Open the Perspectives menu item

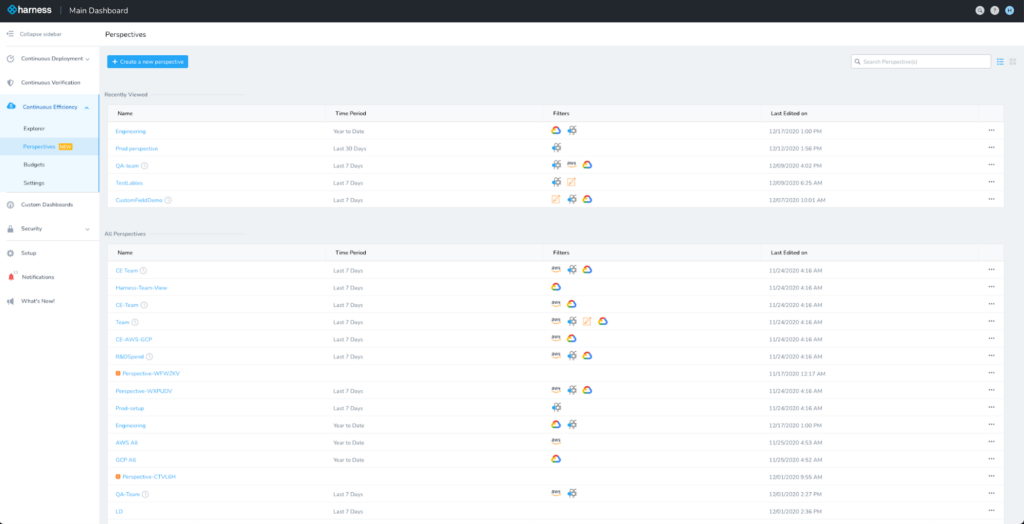tap(39, 146)
